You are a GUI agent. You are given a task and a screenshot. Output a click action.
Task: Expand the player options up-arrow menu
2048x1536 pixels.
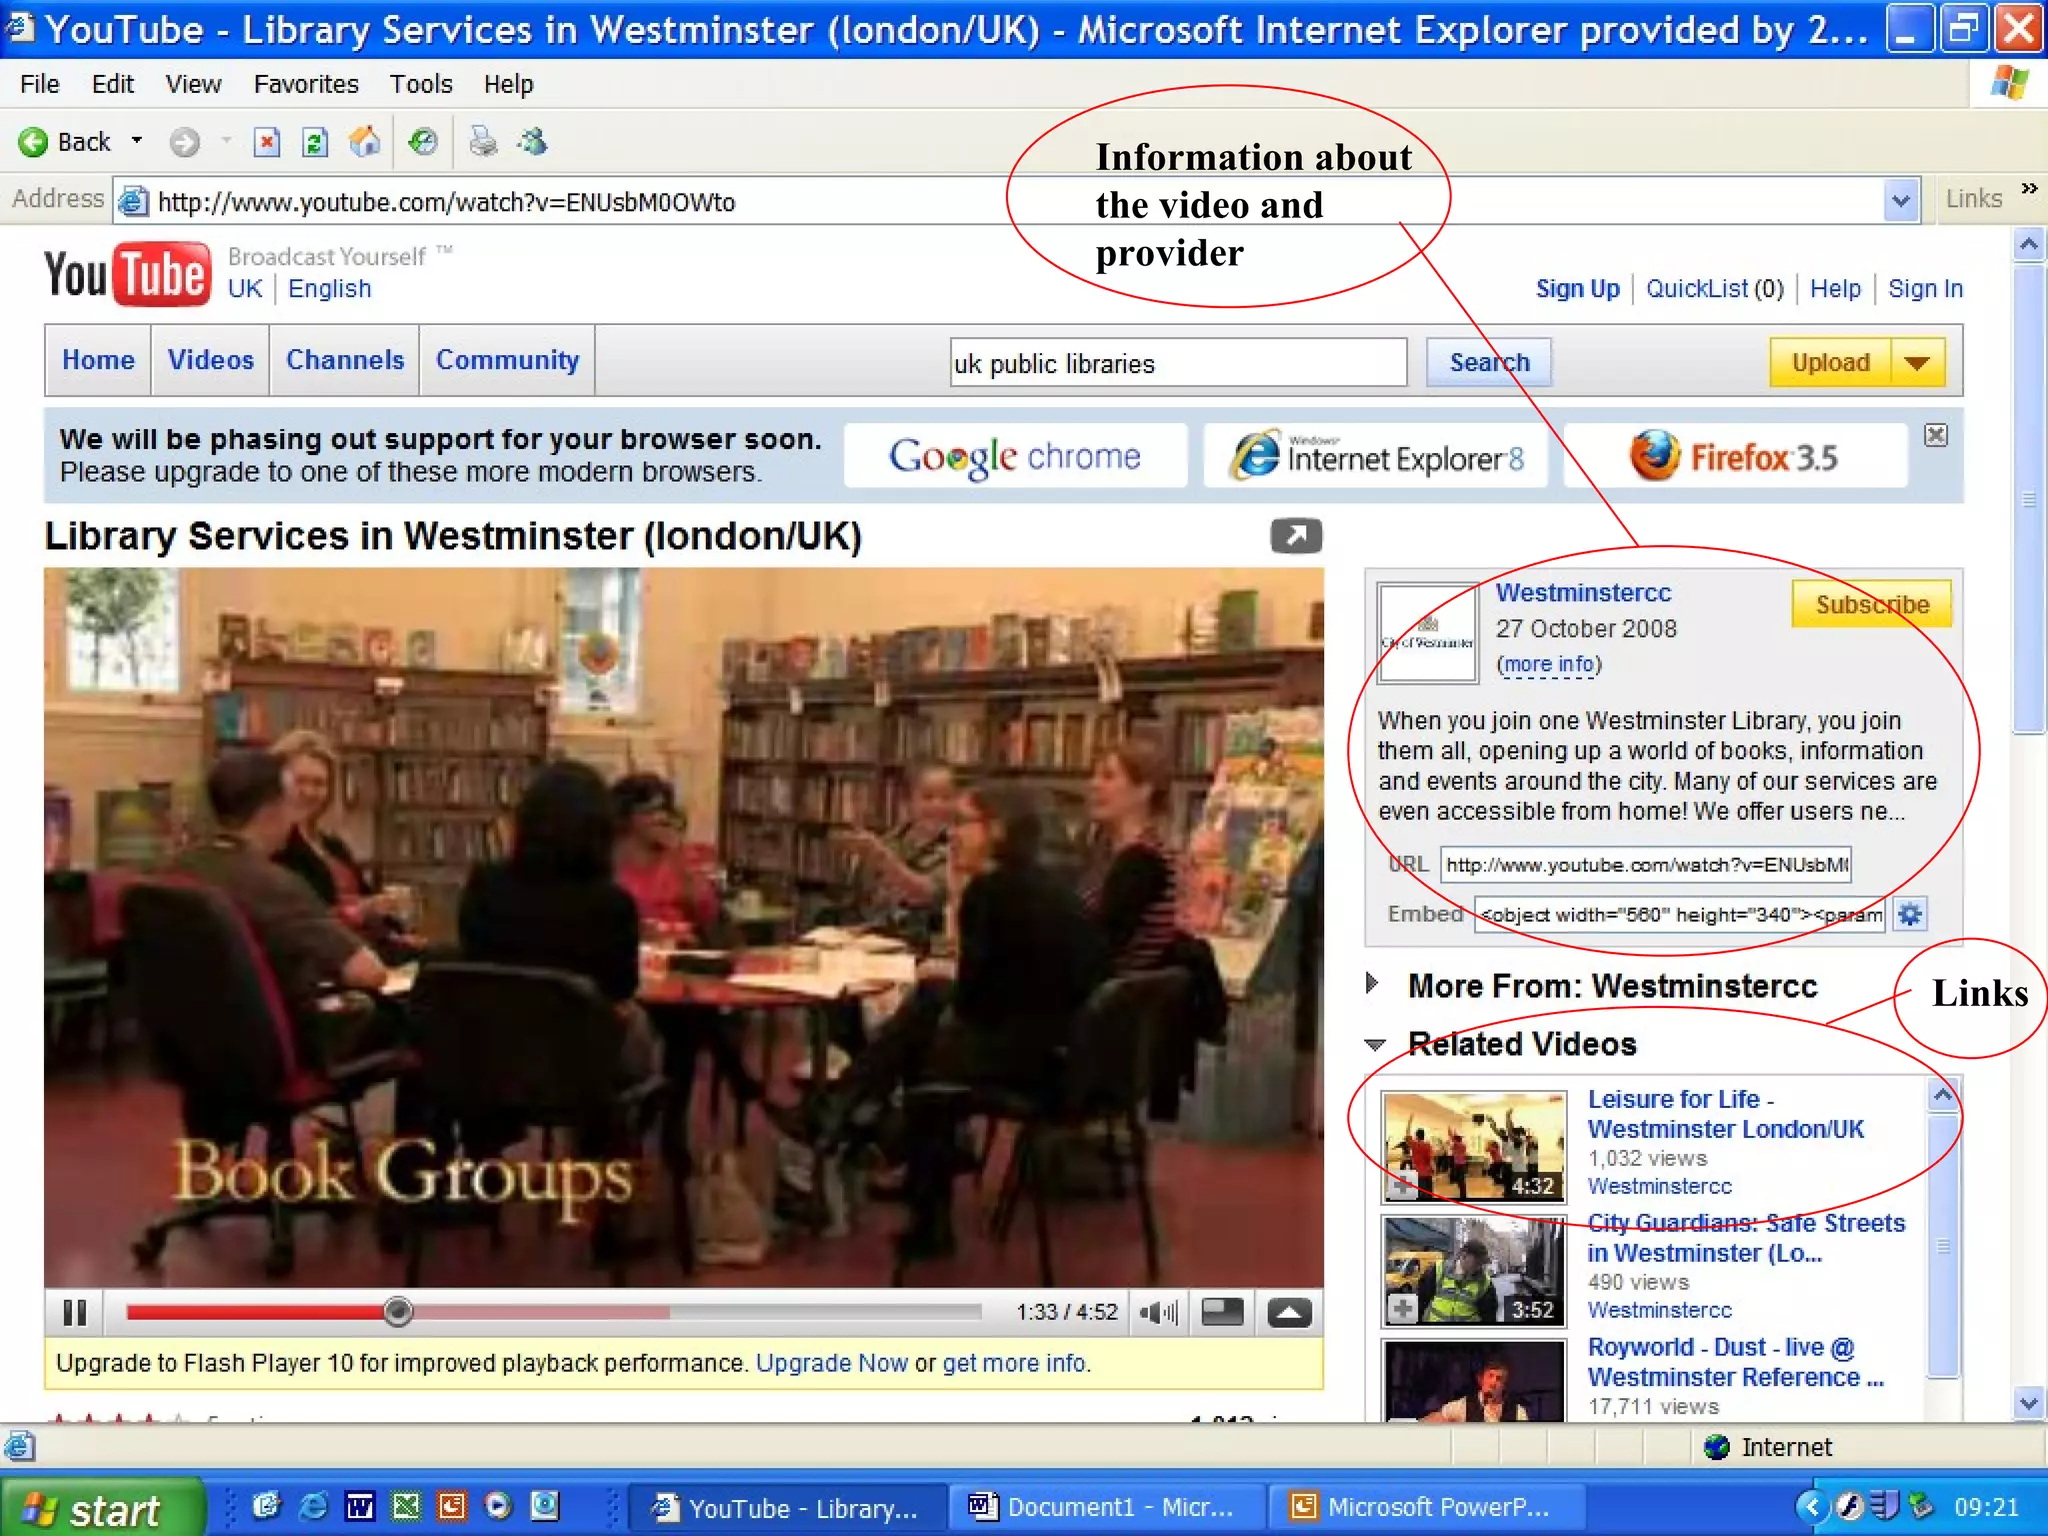click(1289, 1312)
